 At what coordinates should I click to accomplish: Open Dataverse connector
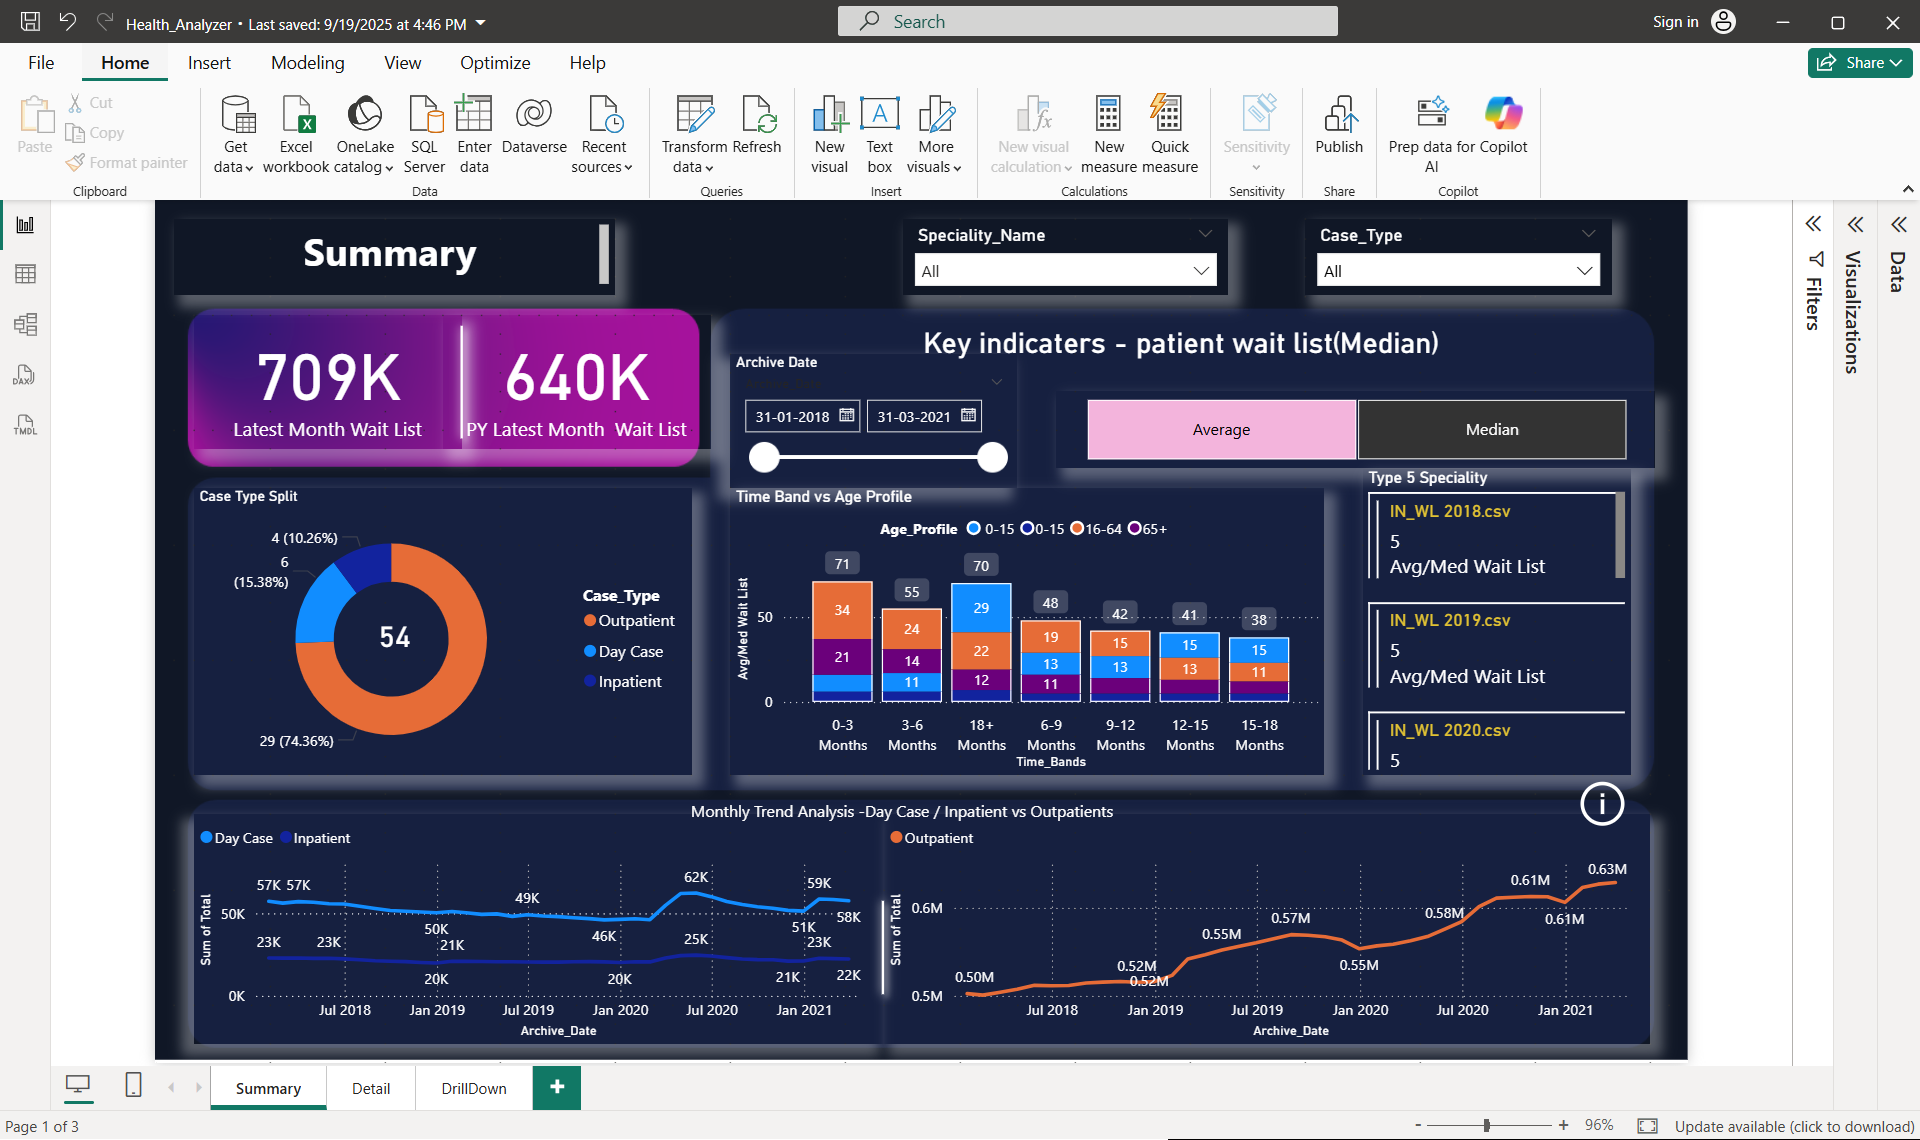[x=534, y=124]
